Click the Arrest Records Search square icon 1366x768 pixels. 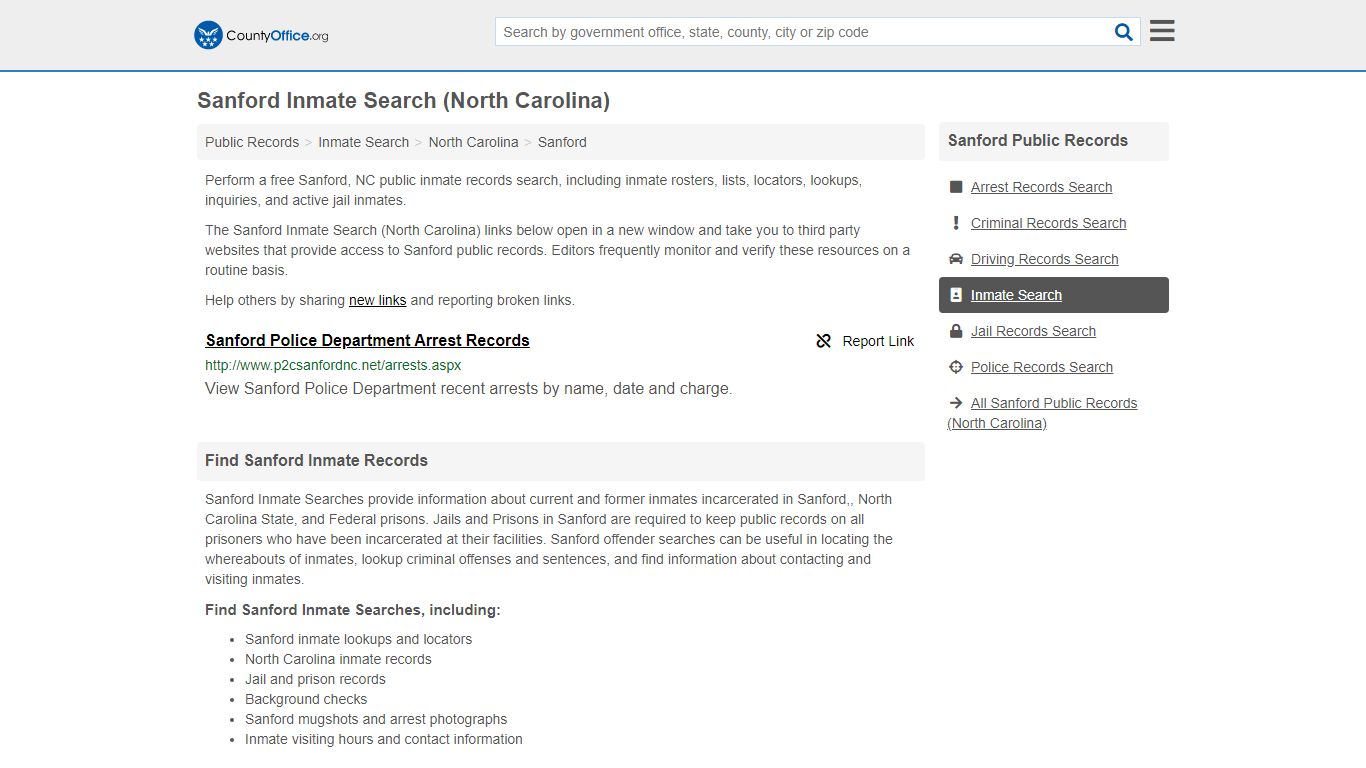956,187
